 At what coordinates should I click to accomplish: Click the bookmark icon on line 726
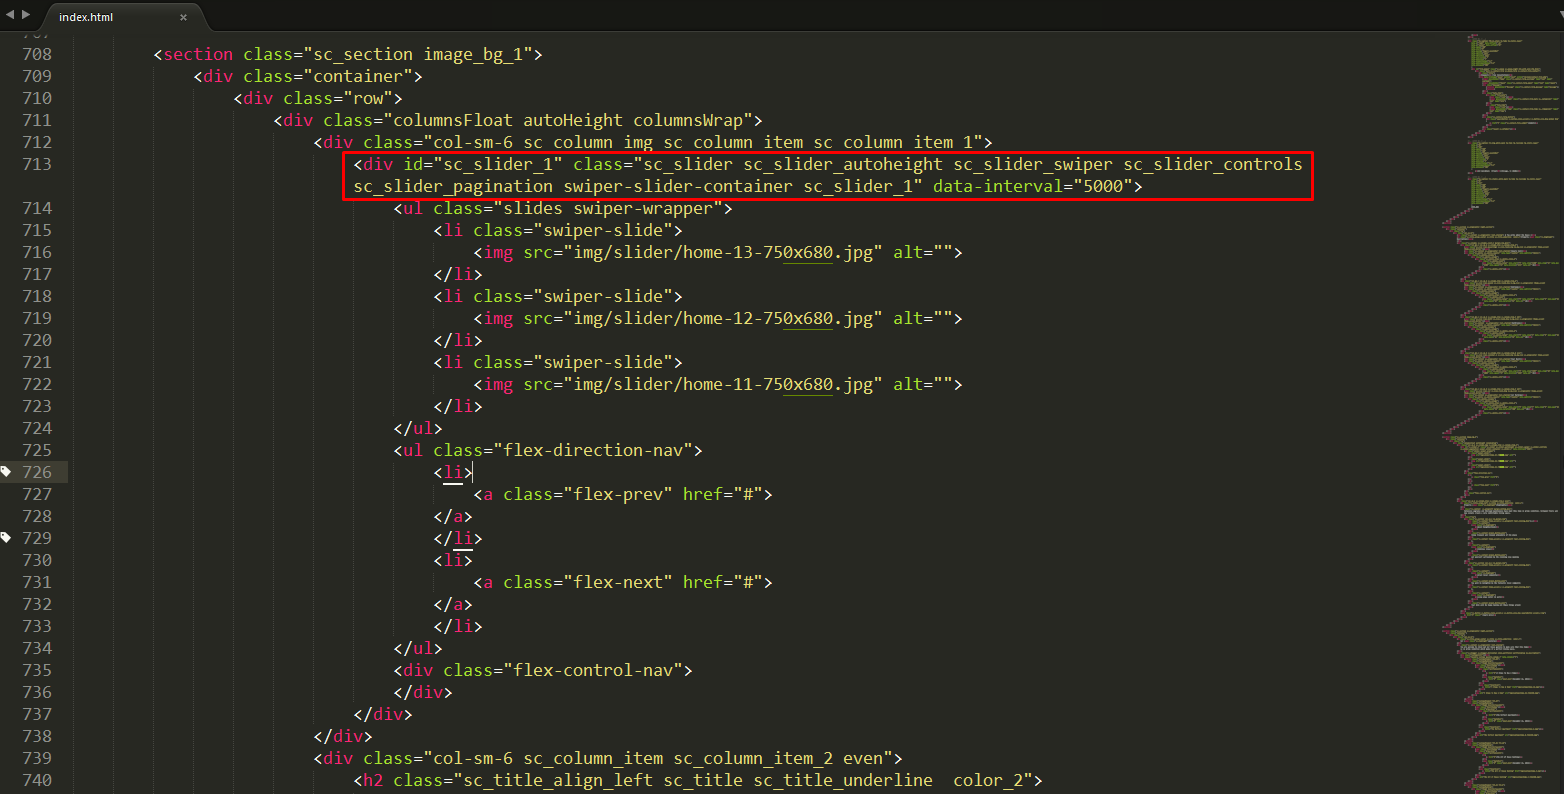coord(6,471)
